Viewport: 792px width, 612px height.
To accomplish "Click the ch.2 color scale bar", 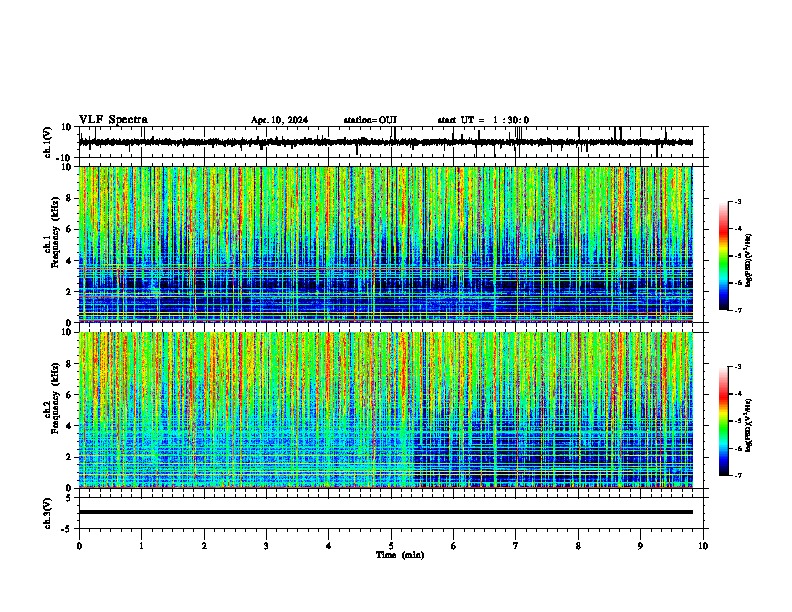I will pyautogui.click(x=724, y=421).
